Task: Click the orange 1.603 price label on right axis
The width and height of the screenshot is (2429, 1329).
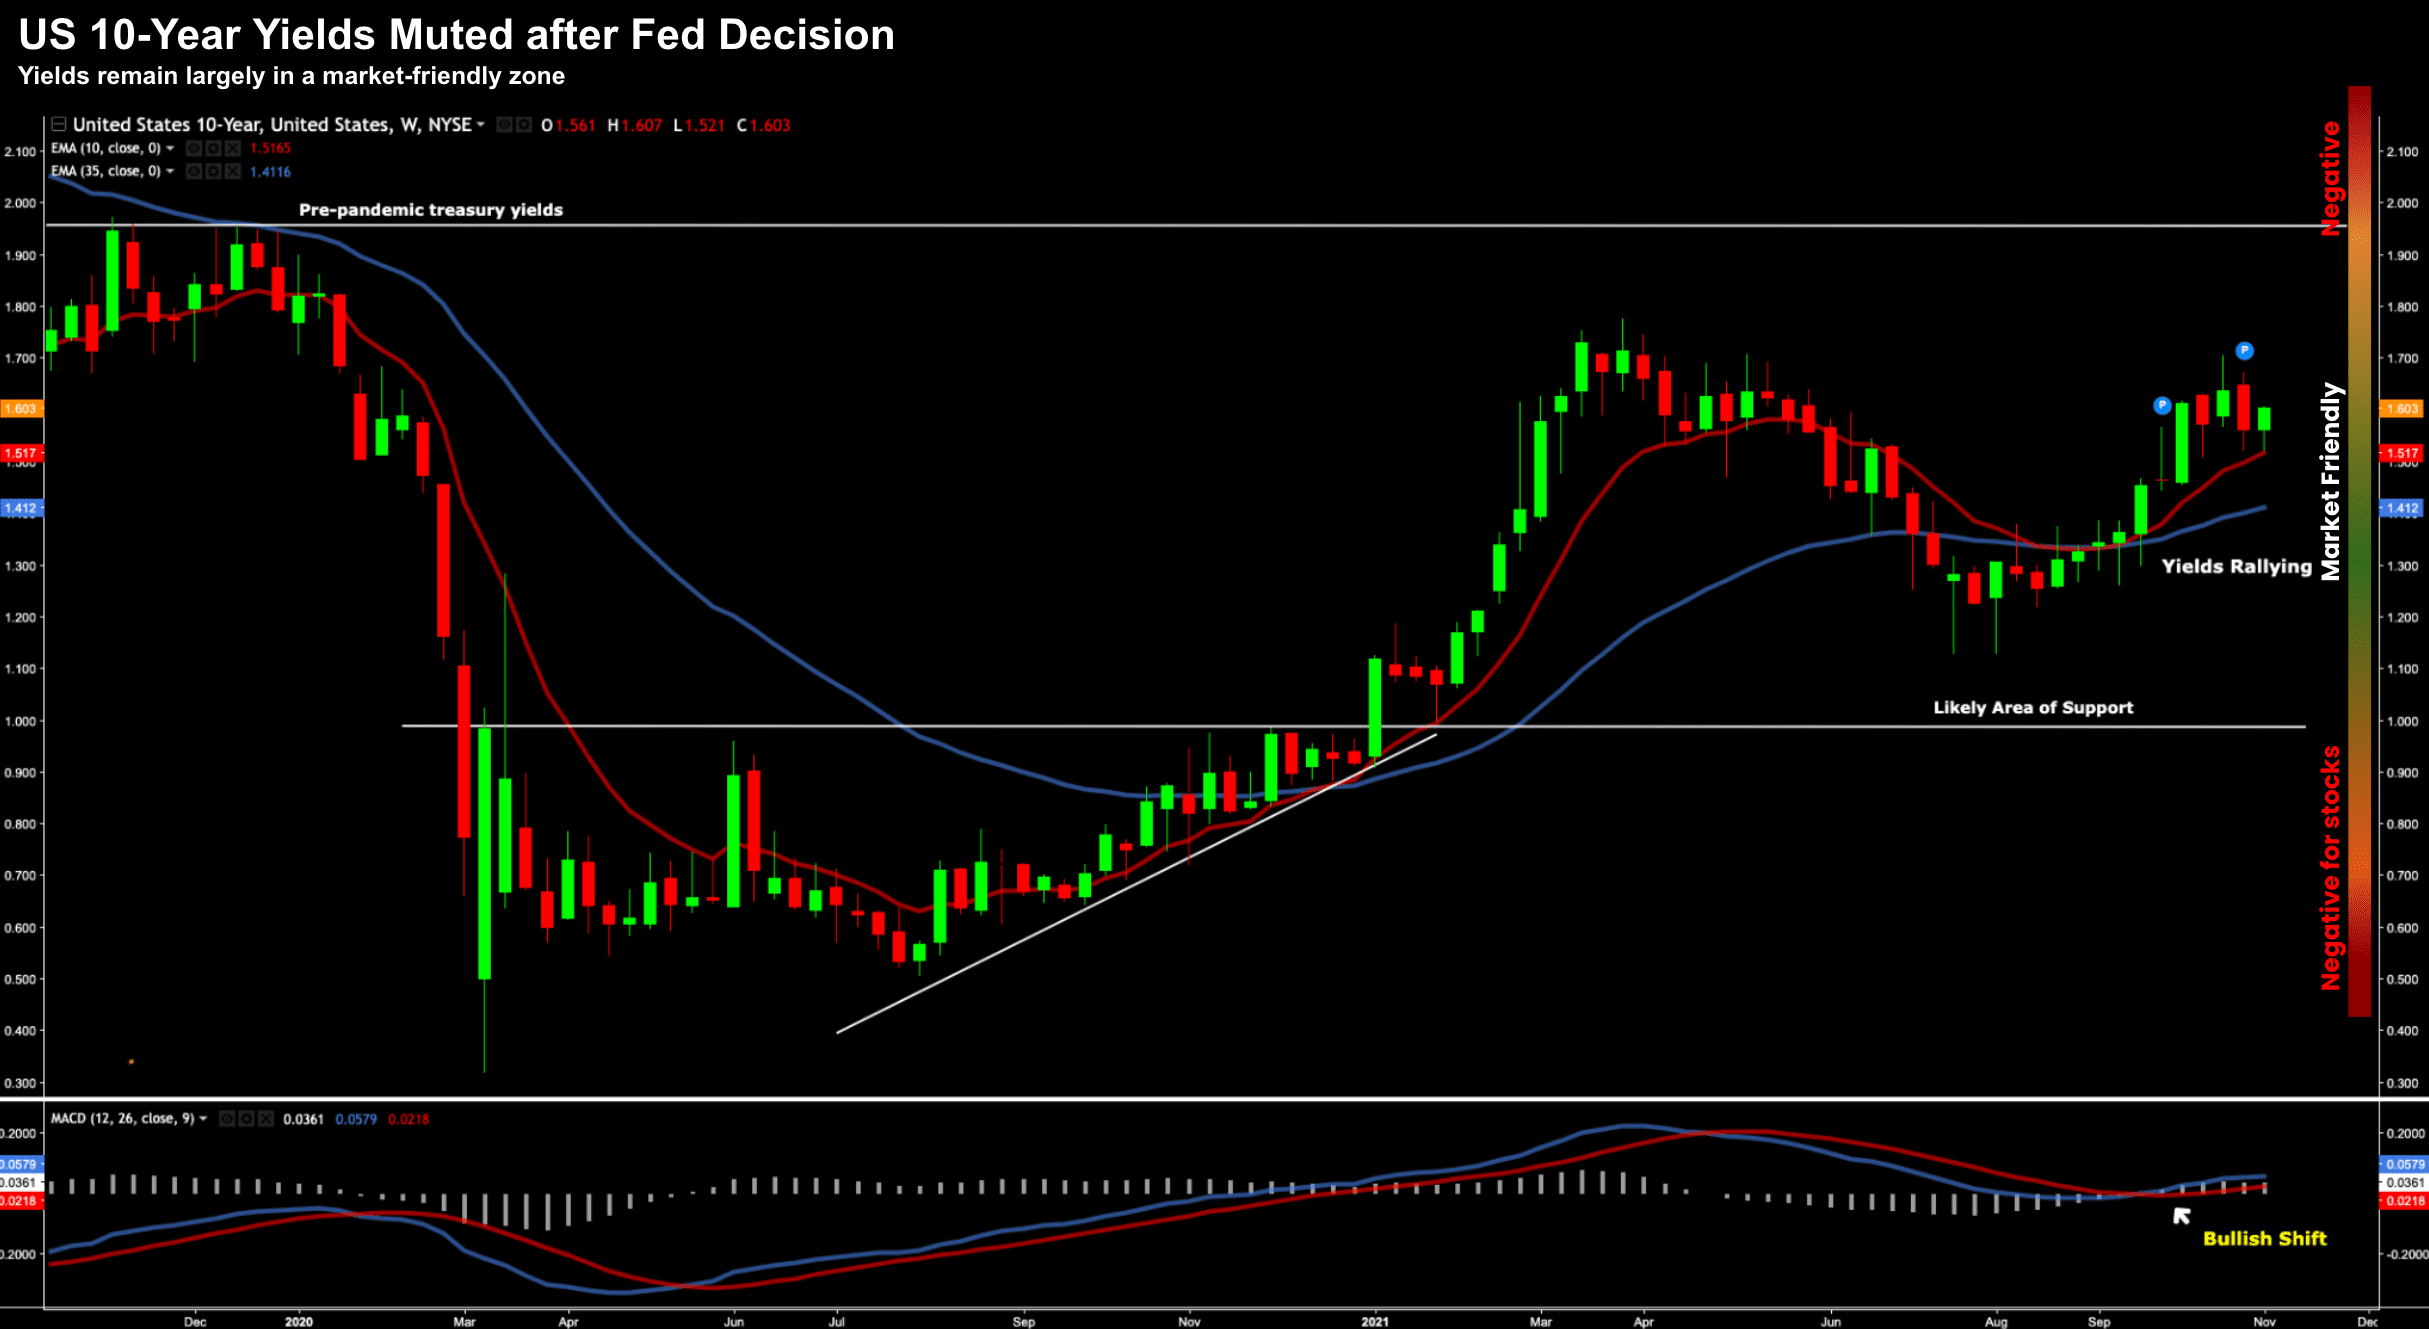Action: (x=2402, y=409)
